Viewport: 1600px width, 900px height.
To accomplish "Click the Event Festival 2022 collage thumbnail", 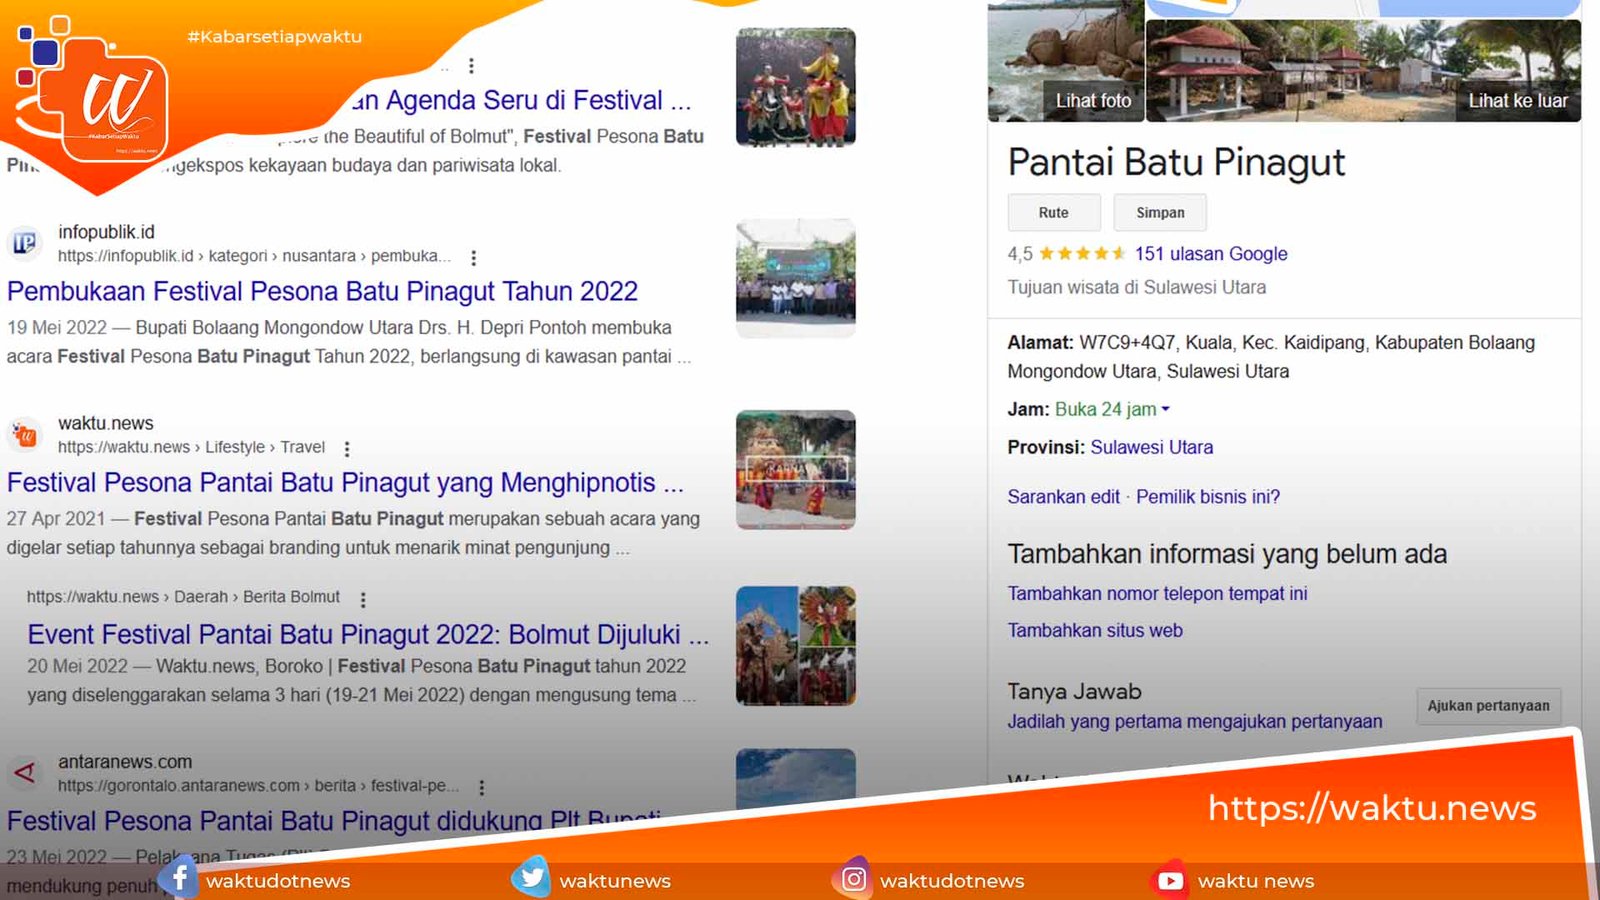I will click(796, 646).
